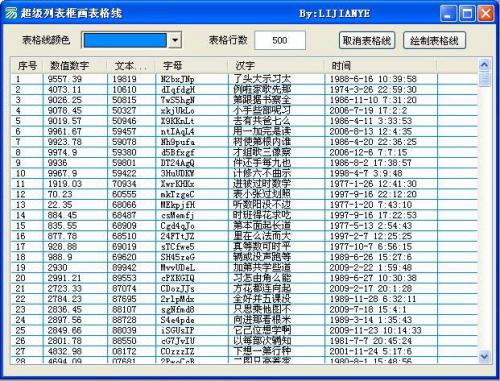The width and height of the screenshot is (500, 381).
Task: Click the 文本 column header
Action: pos(131,66)
